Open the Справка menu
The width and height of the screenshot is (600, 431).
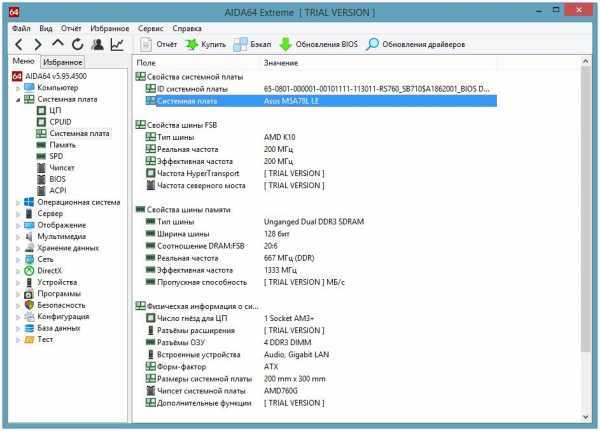point(187,28)
